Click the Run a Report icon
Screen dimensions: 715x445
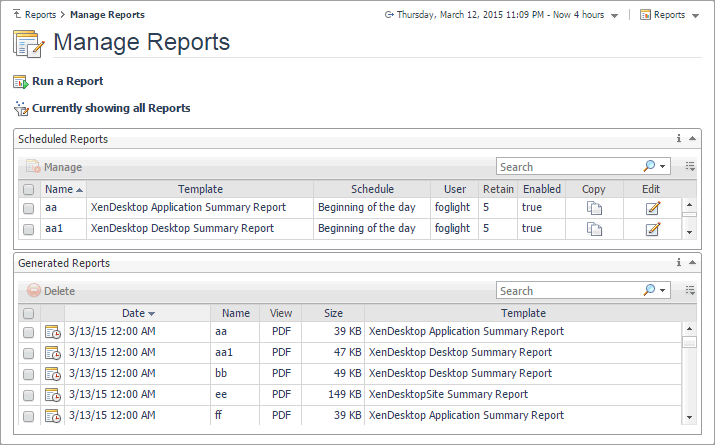click(21, 82)
